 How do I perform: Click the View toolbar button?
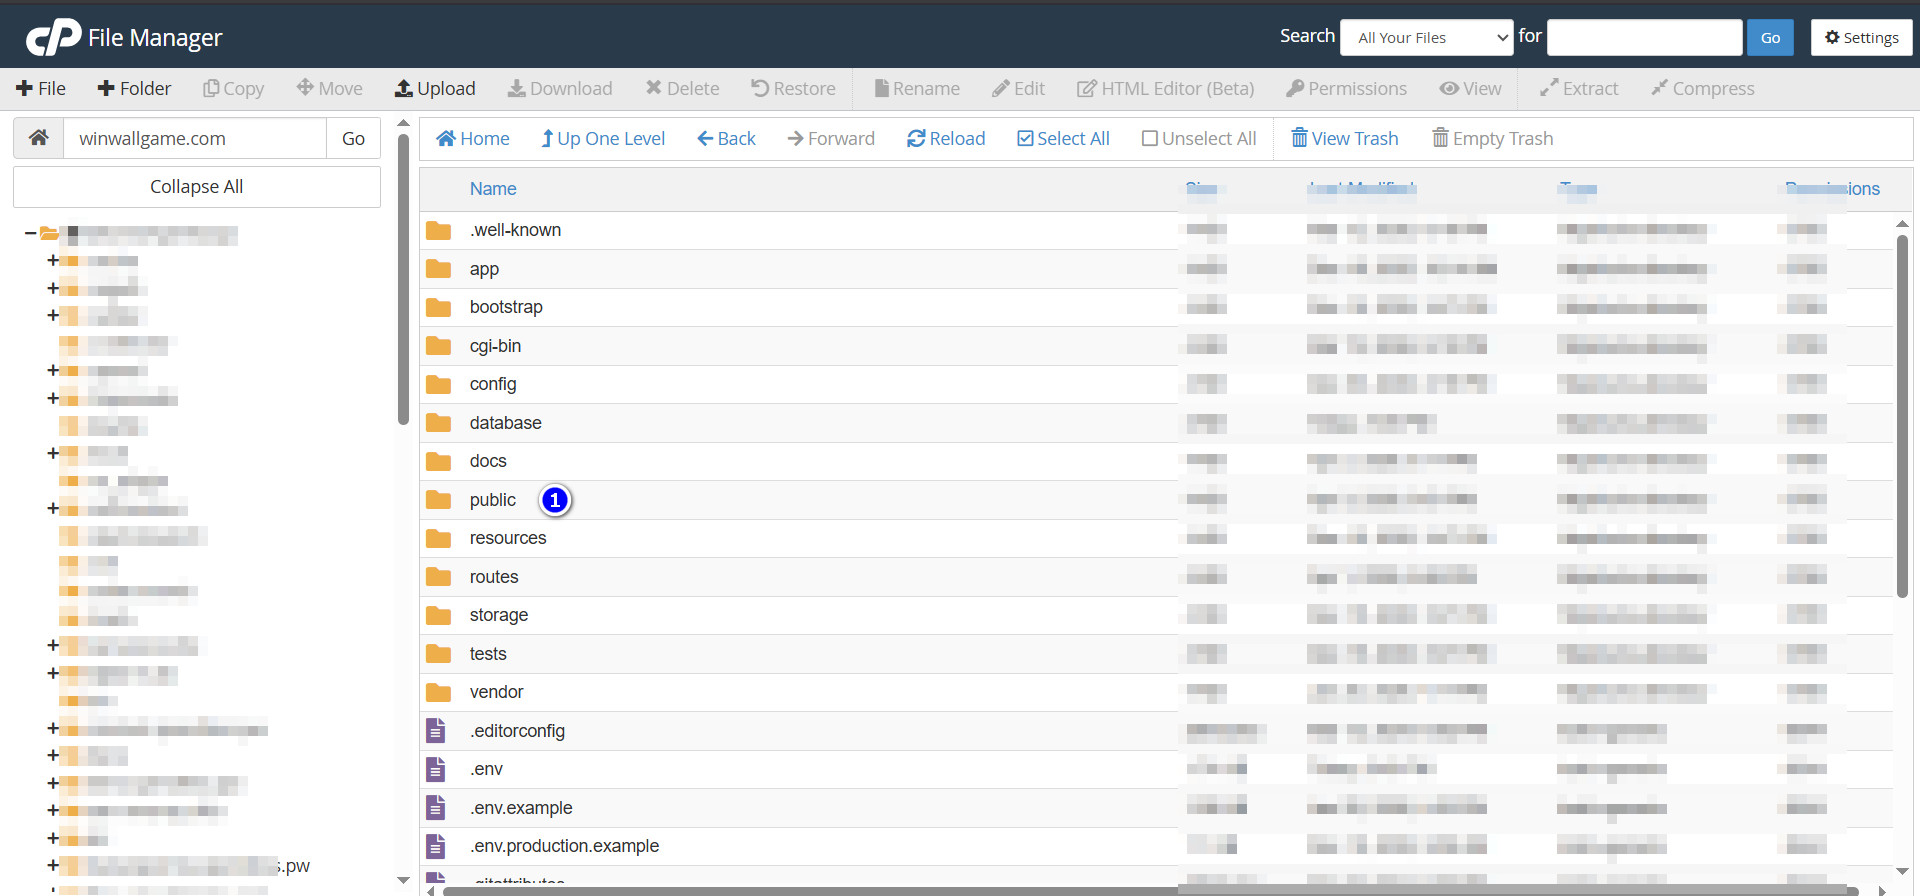(x=1471, y=89)
